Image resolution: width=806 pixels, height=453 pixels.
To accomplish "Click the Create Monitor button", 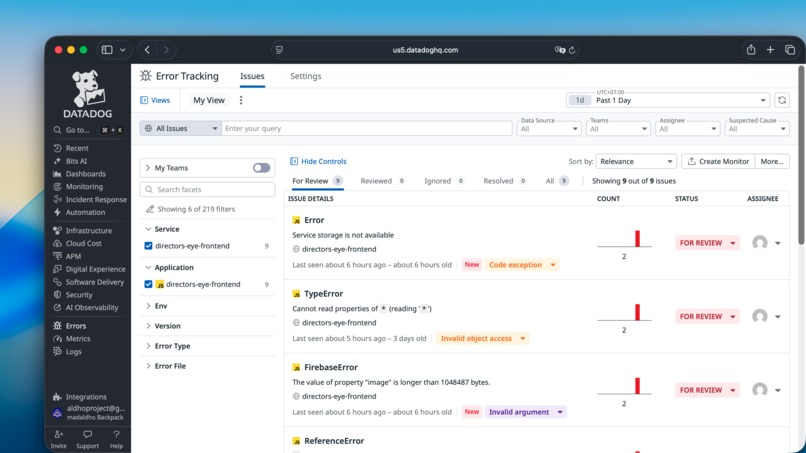I will tap(718, 161).
